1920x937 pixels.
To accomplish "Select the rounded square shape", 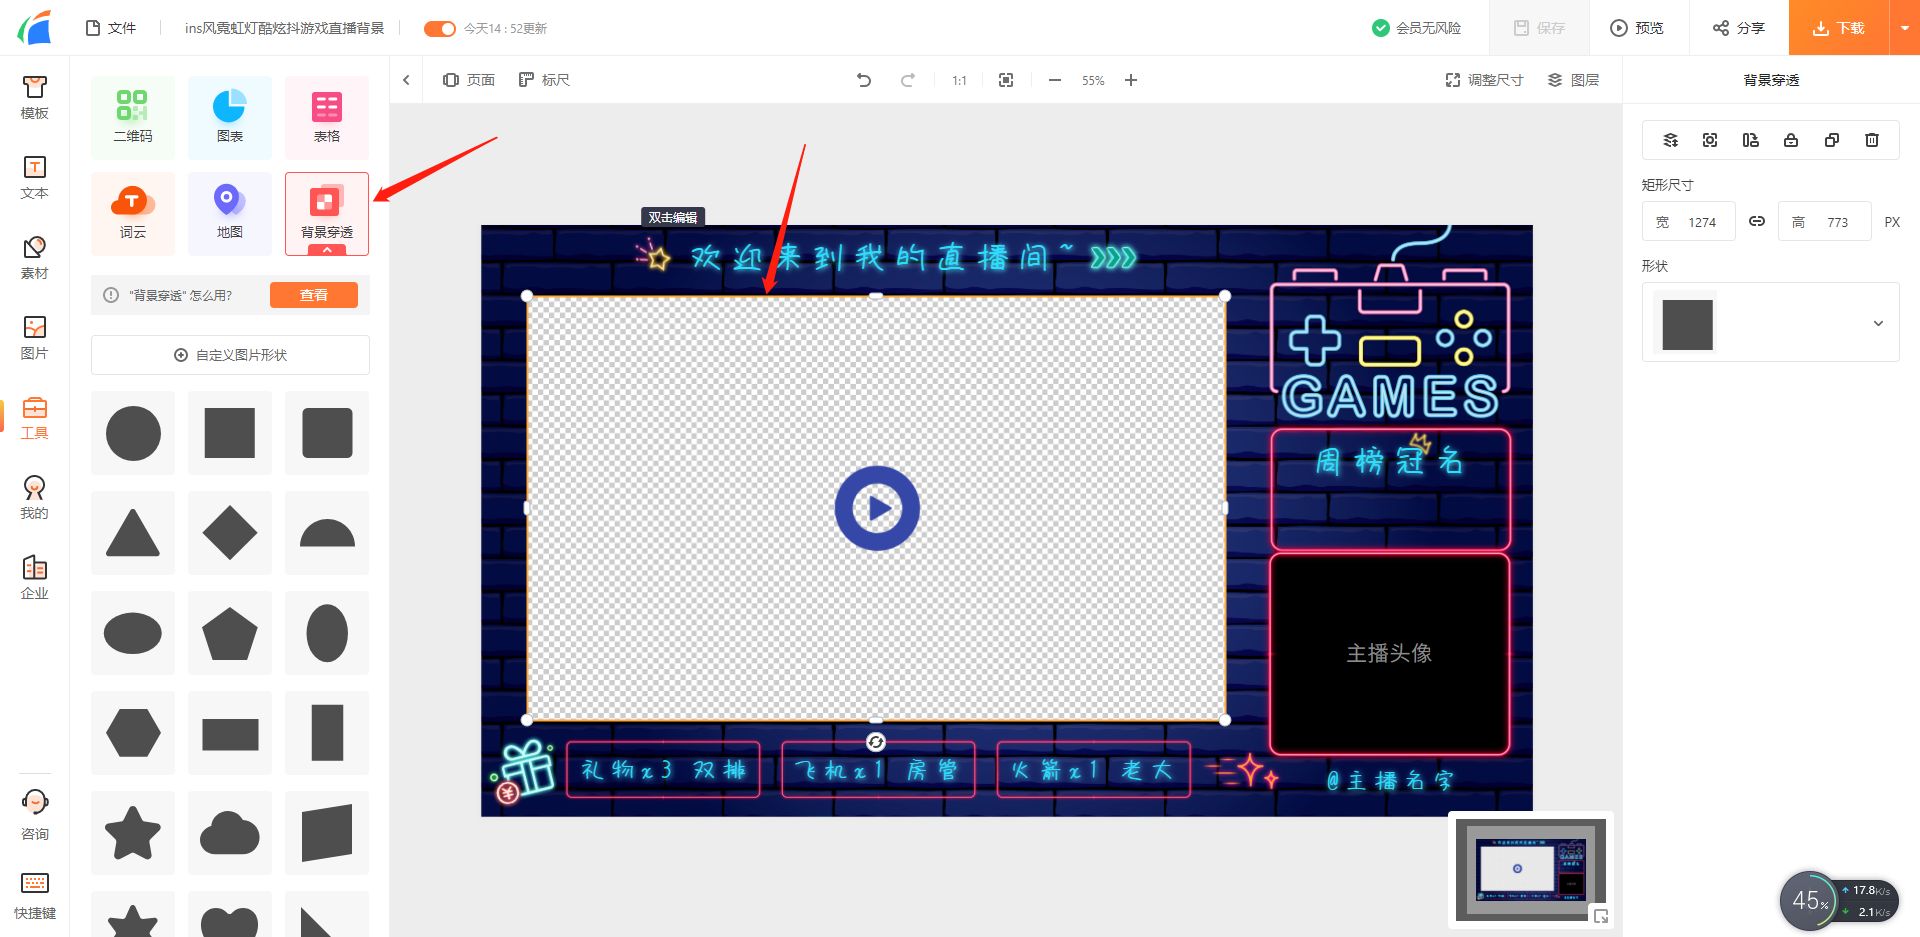I will click(327, 433).
